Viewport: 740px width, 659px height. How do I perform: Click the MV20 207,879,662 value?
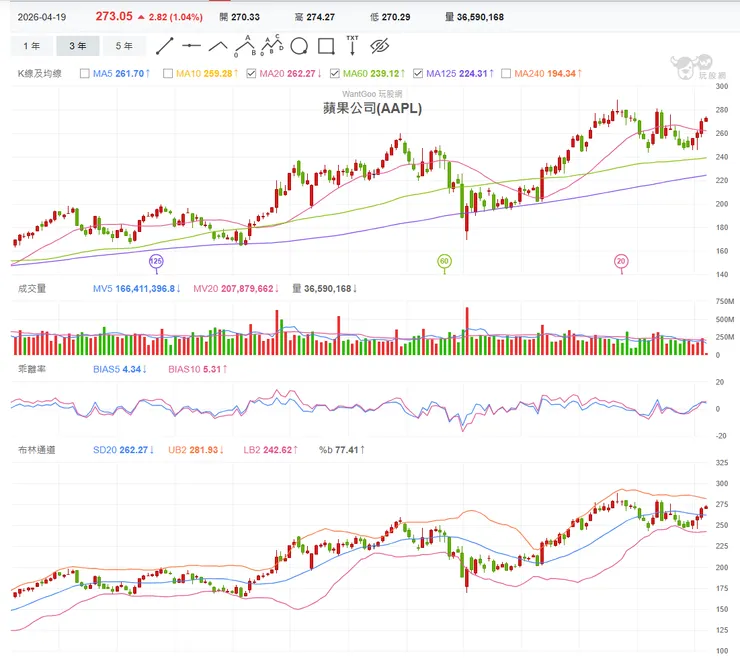[x=235, y=288]
